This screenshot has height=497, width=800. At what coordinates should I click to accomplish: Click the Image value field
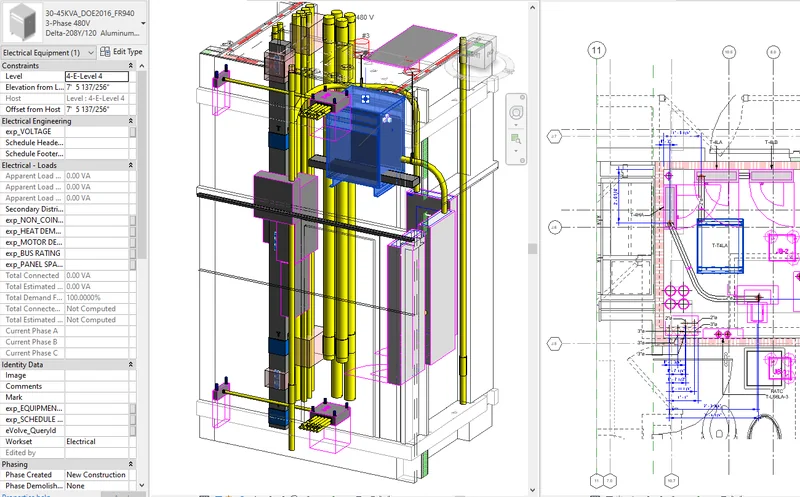coord(97,375)
